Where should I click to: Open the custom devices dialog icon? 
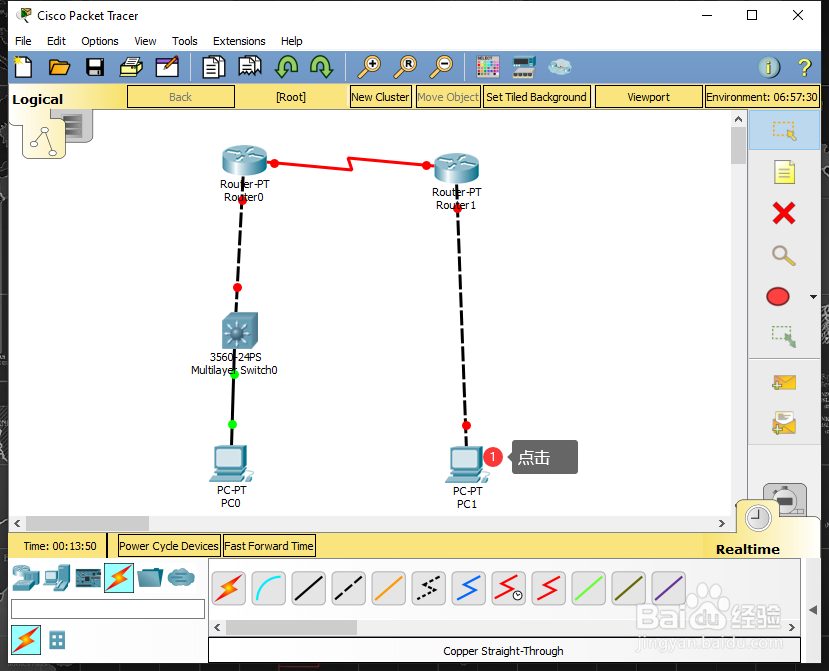pos(524,67)
